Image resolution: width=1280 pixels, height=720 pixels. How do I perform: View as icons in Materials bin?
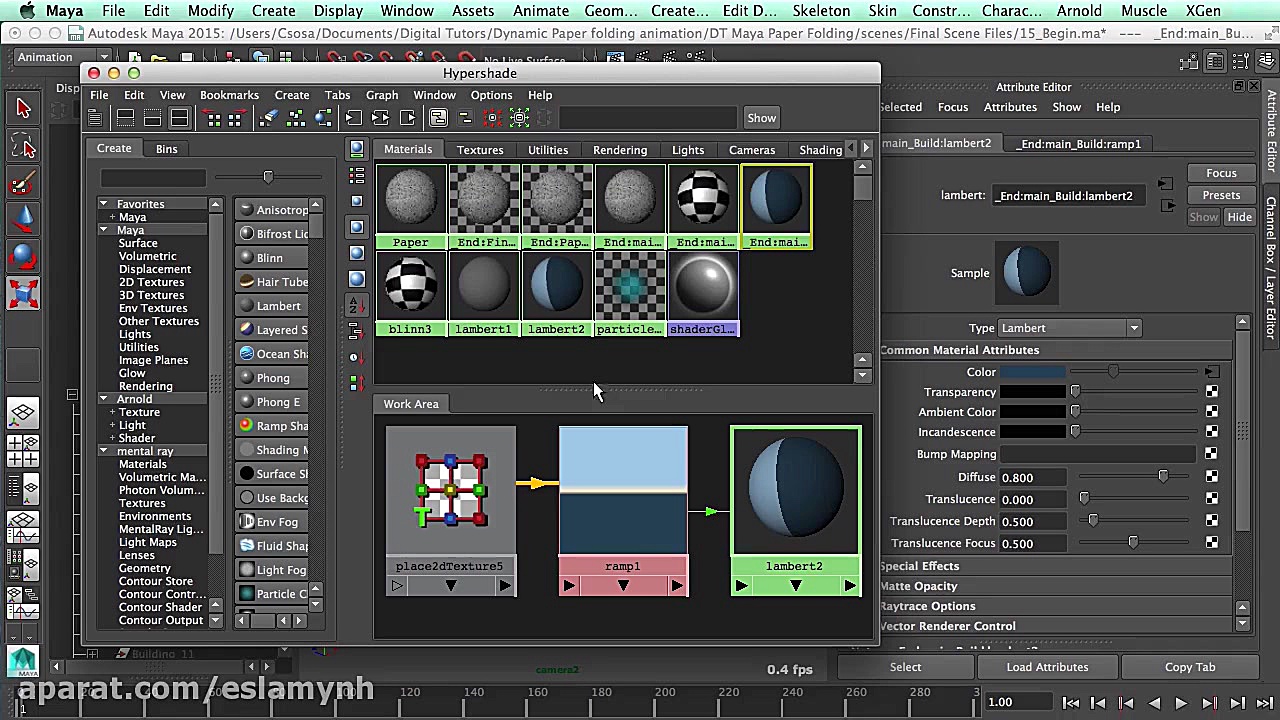(x=357, y=149)
